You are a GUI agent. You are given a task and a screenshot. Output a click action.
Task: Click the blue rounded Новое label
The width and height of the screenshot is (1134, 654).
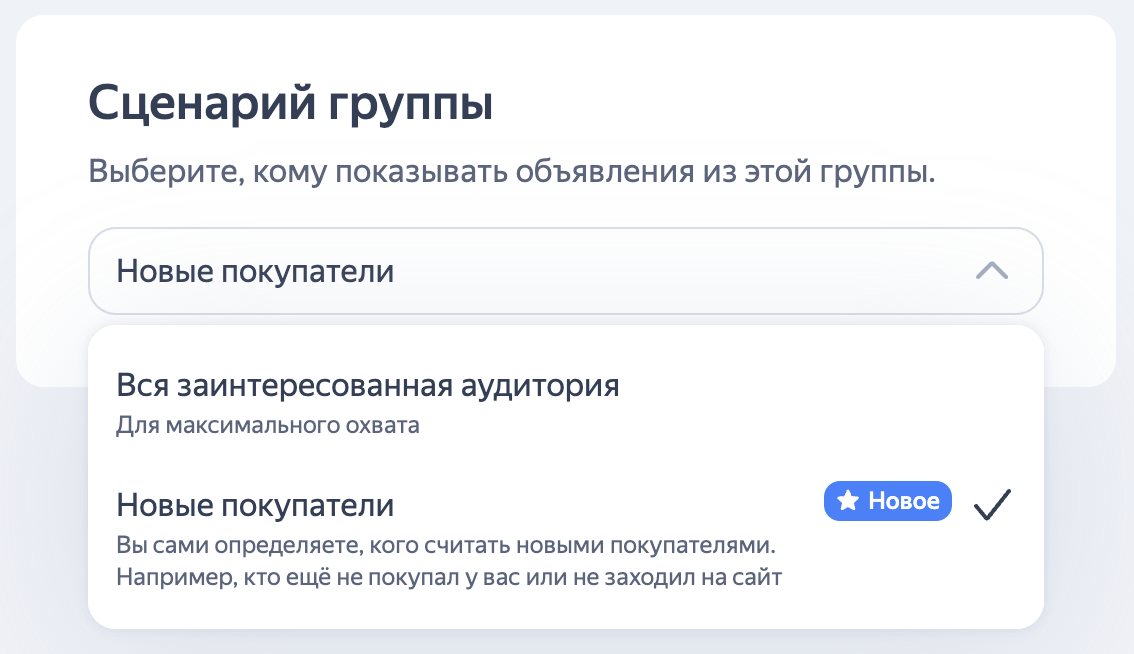(887, 501)
